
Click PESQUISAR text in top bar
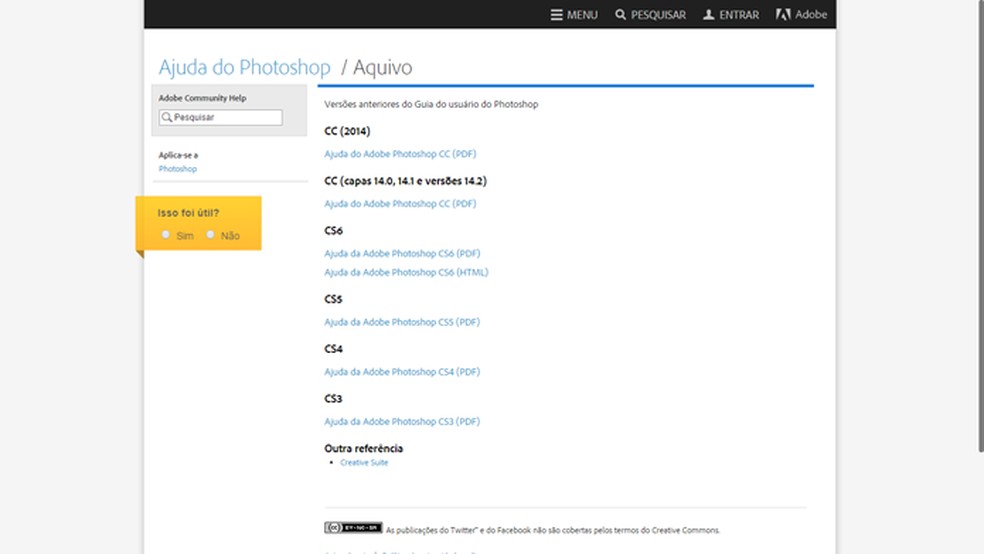pos(658,14)
